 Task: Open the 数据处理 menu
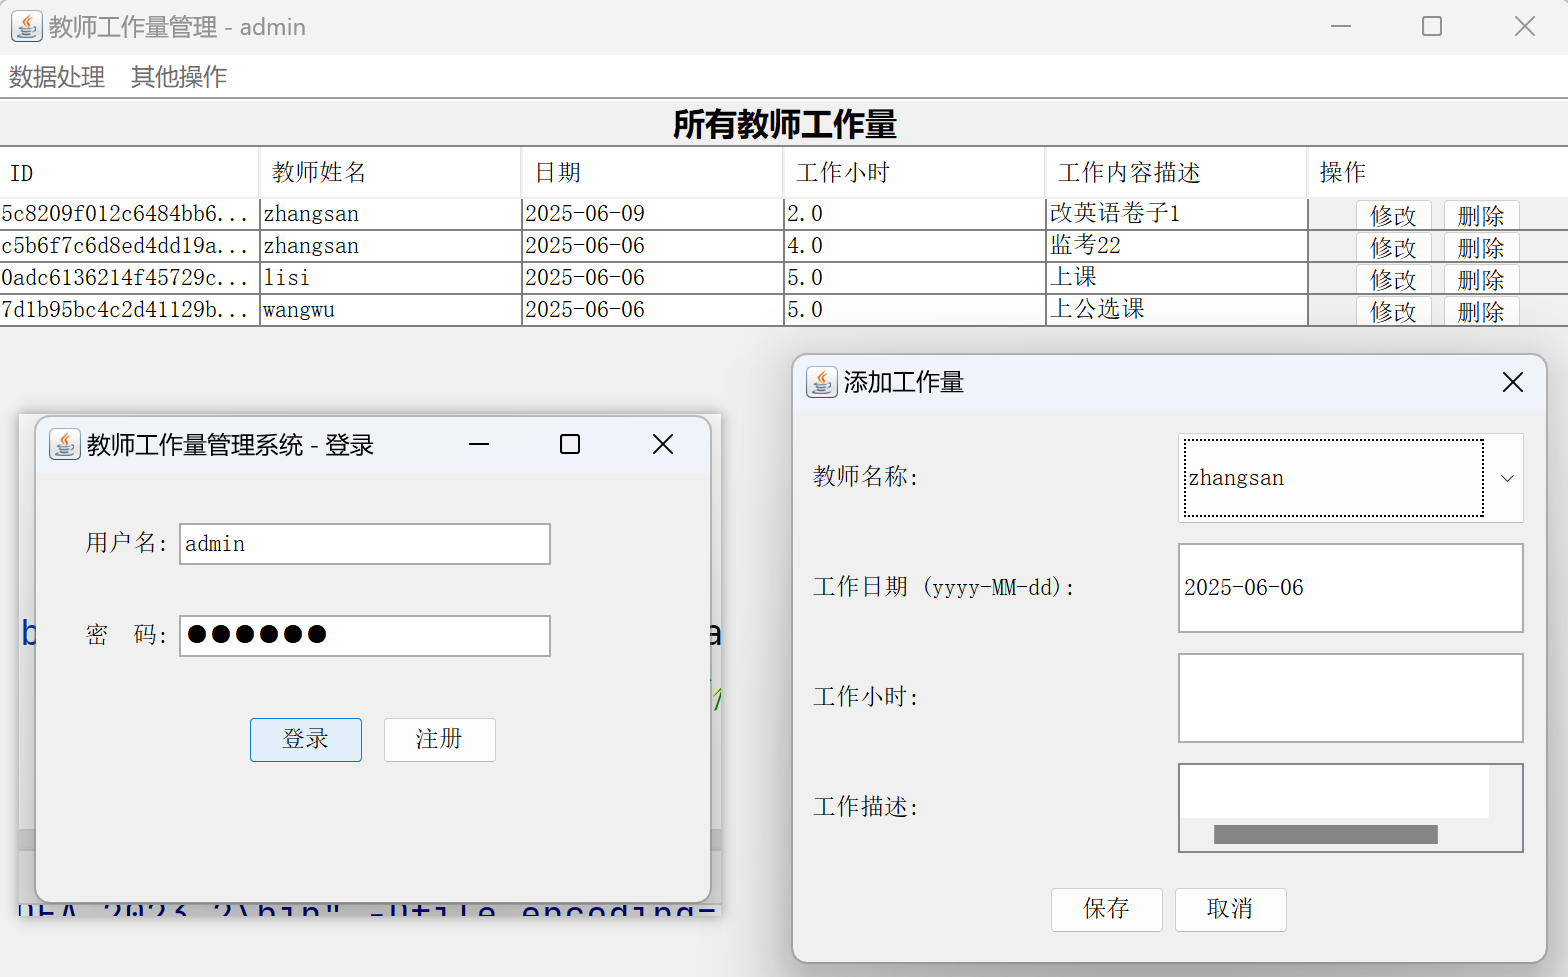(57, 77)
